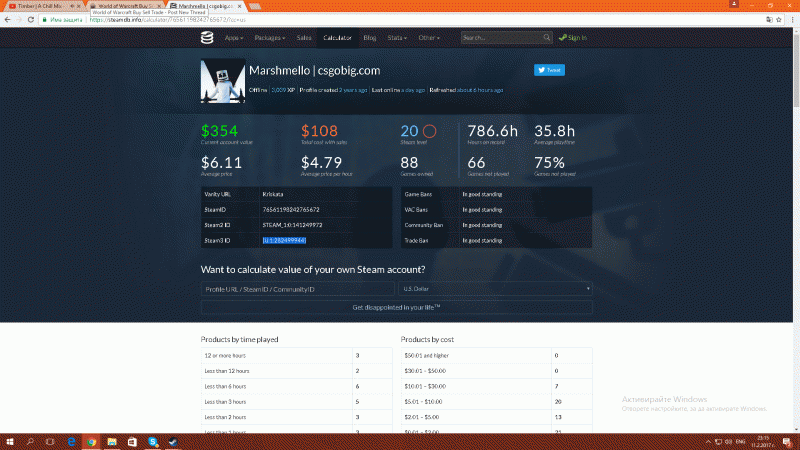Click the SteamDB stacked-disks logo
Viewport: 800px width, 450px height.
(207, 37)
